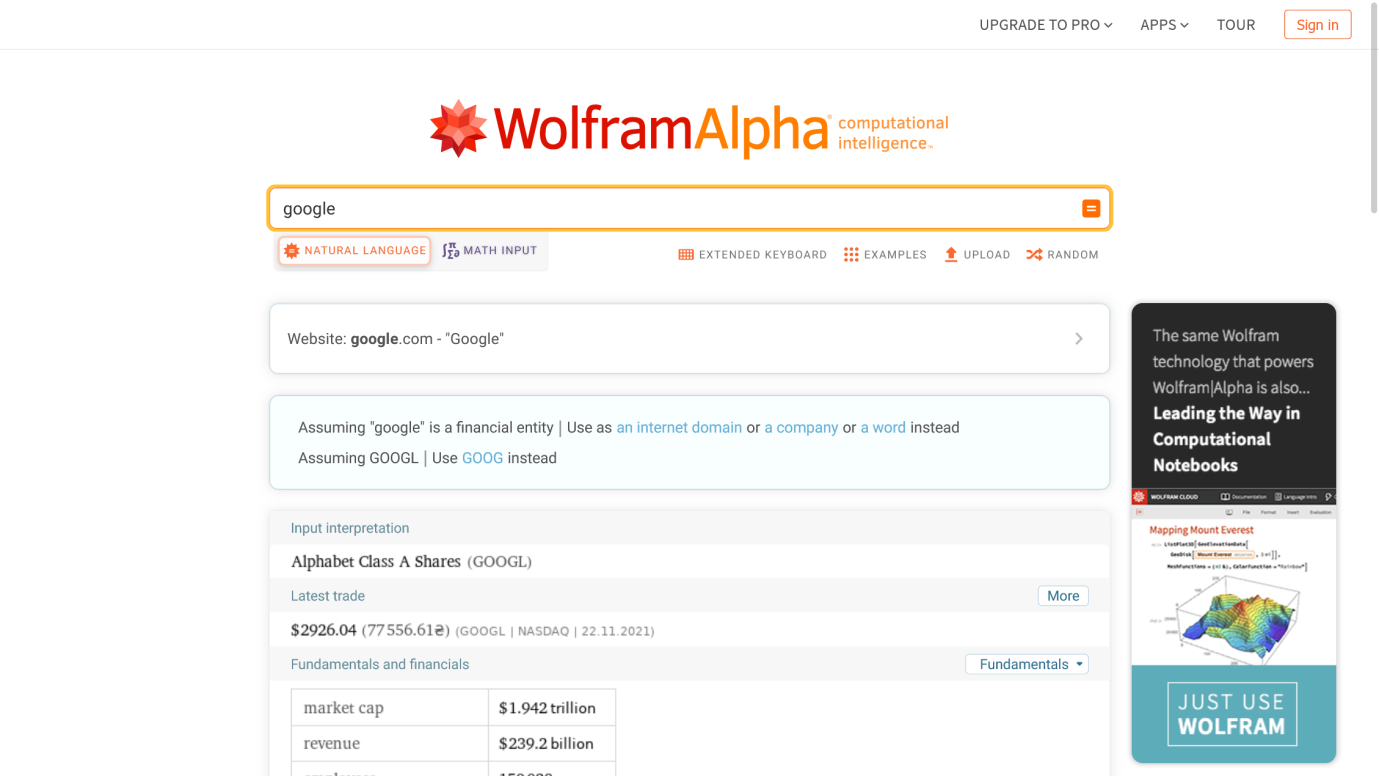Open the Examples grid icon
The height and width of the screenshot is (776, 1379).
pos(851,255)
